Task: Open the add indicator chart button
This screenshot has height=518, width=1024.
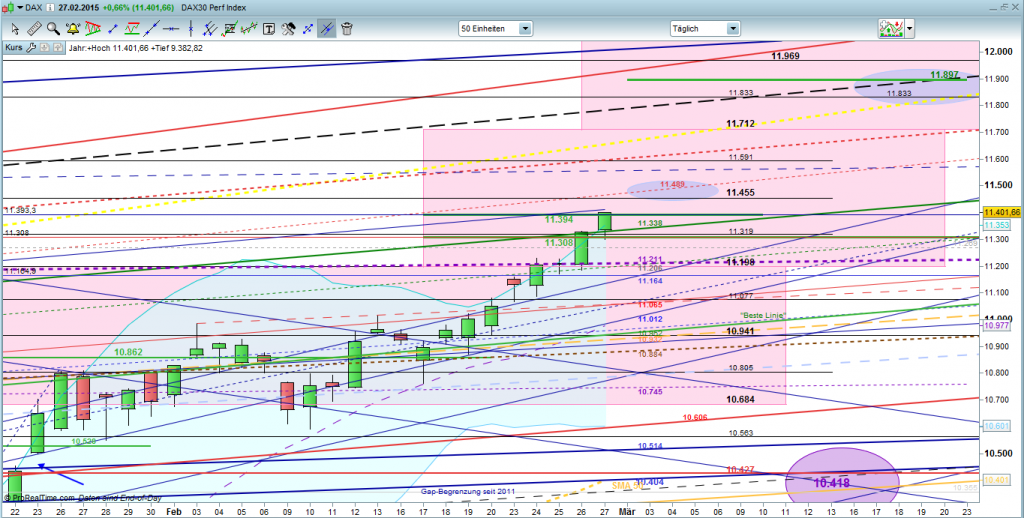Action: tap(891, 29)
